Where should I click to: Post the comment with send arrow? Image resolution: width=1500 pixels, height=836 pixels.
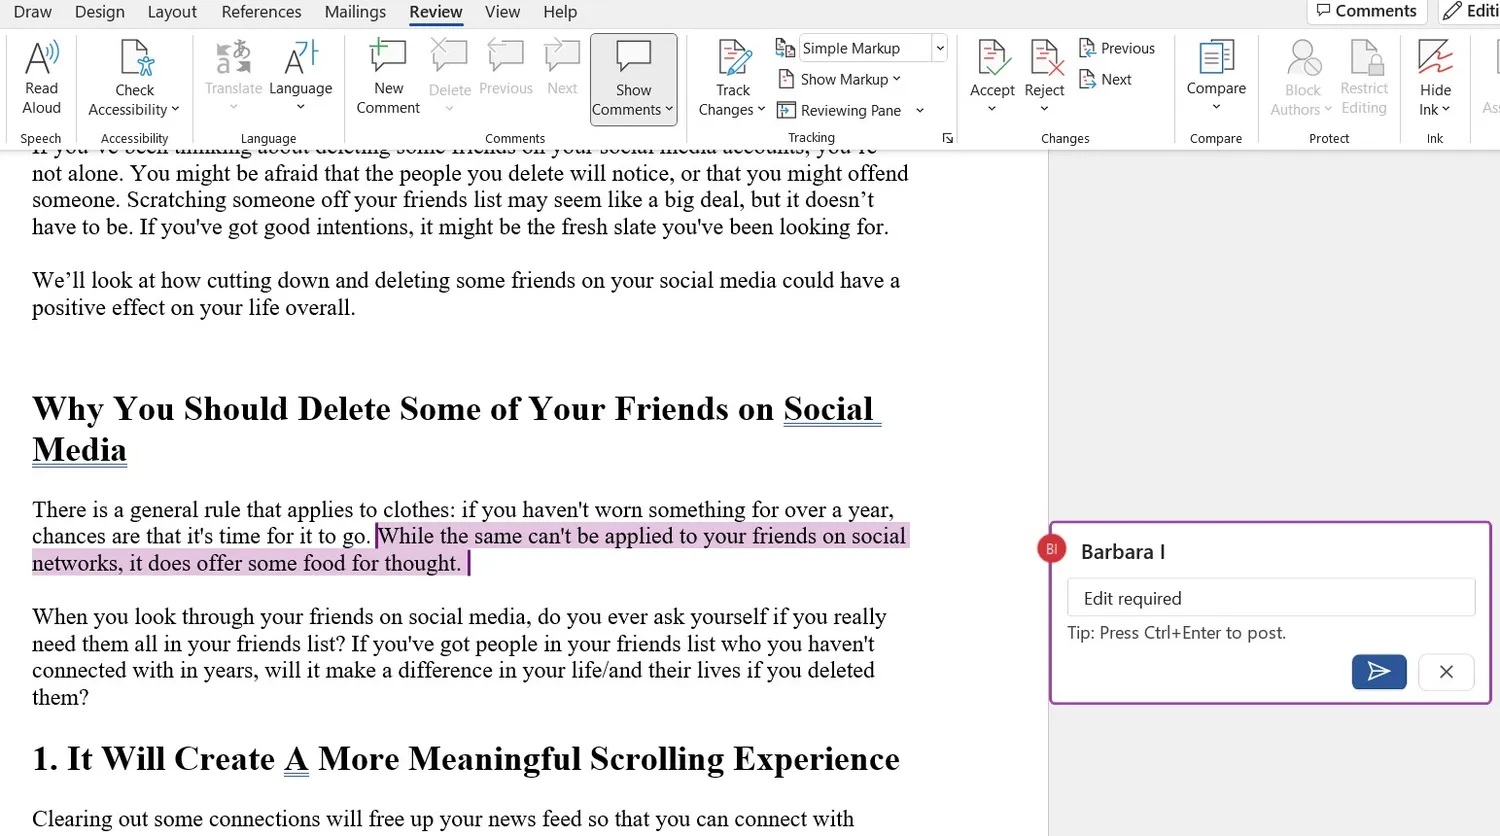coord(1379,672)
